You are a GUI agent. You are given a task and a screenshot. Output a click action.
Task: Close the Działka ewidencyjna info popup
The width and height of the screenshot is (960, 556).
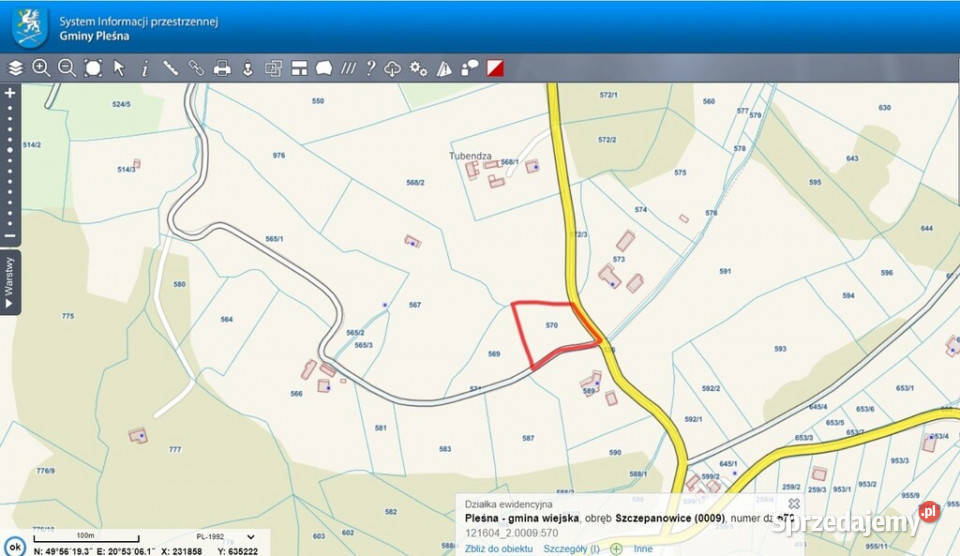(x=793, y=503)
